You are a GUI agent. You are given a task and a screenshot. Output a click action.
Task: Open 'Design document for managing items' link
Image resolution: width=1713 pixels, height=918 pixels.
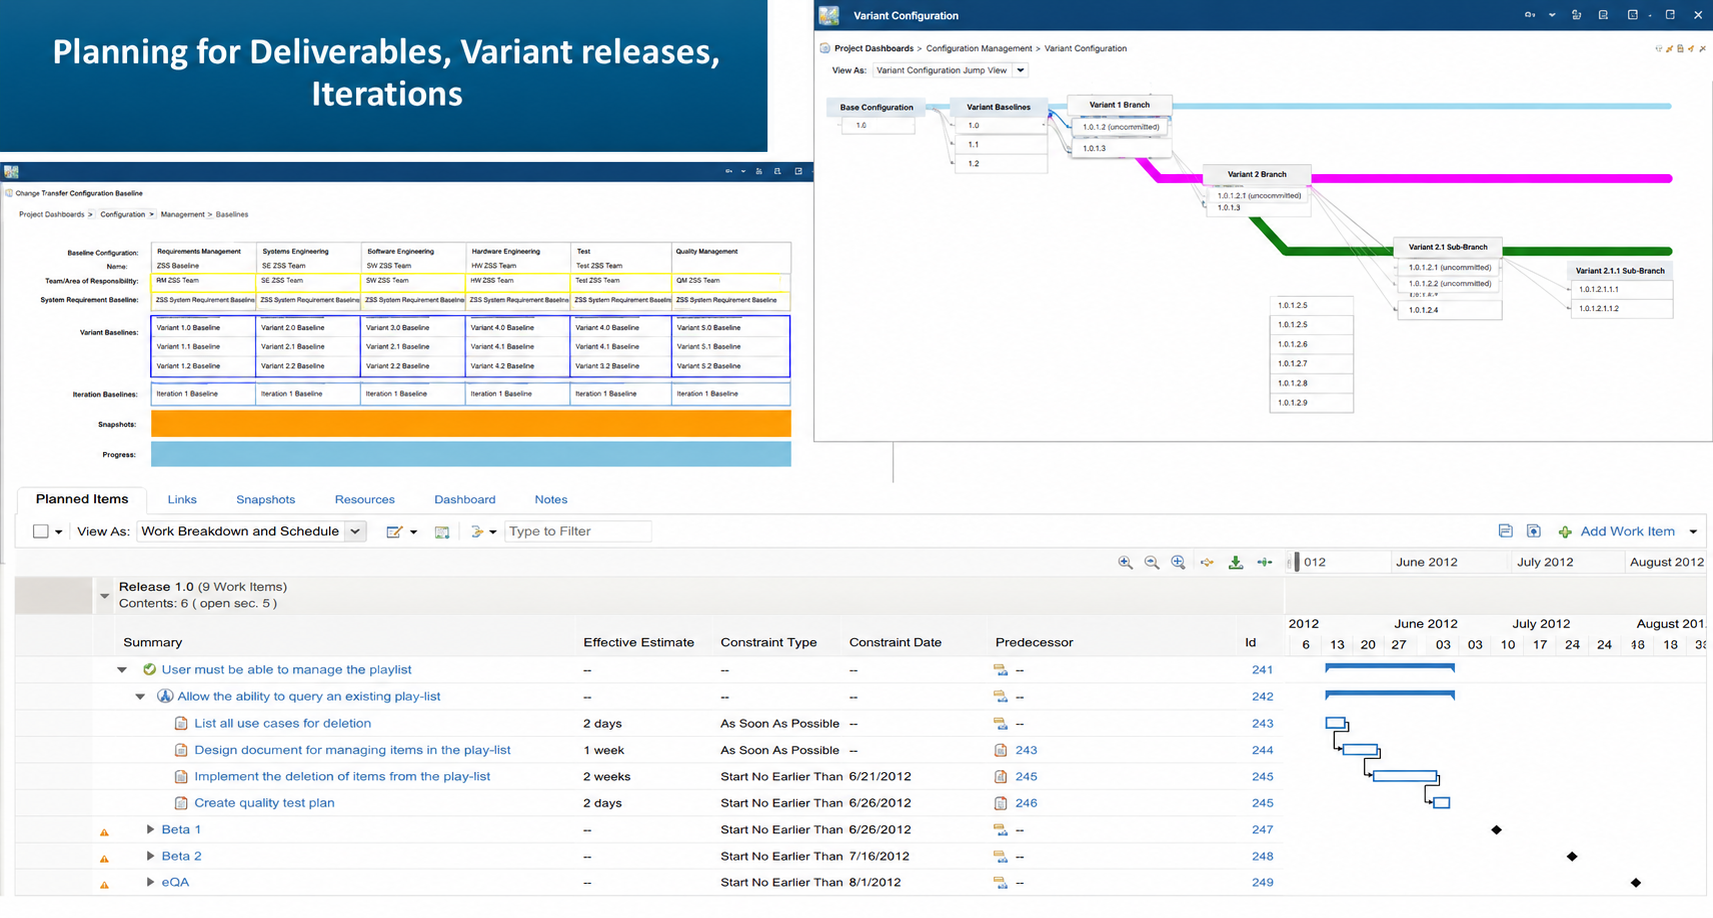[x=353, y=750]
